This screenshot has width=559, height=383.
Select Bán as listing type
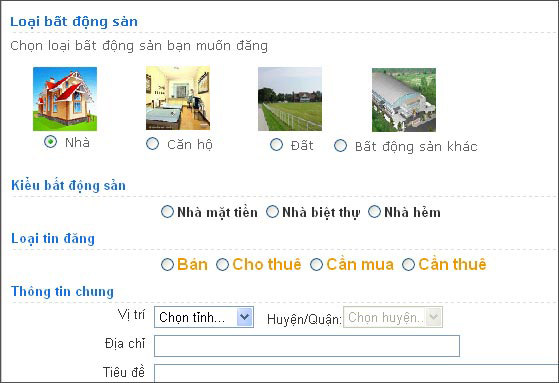coord(167,265)
